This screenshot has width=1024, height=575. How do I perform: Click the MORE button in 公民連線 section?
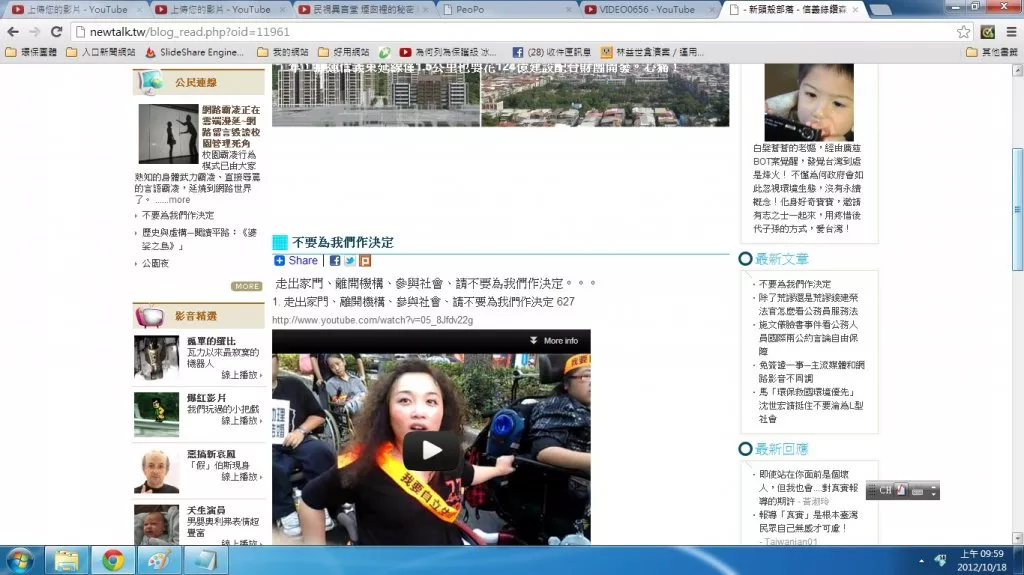tap(246, 286)
